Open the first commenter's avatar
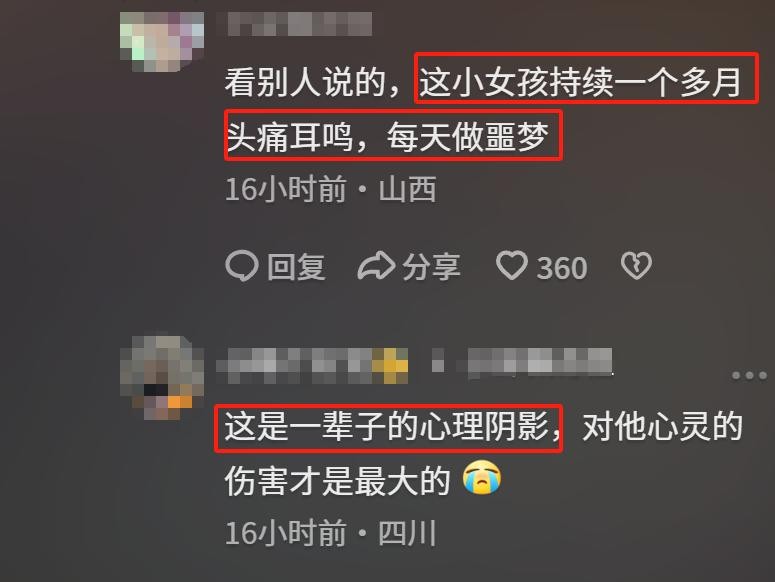 click(x=162, y=42)
